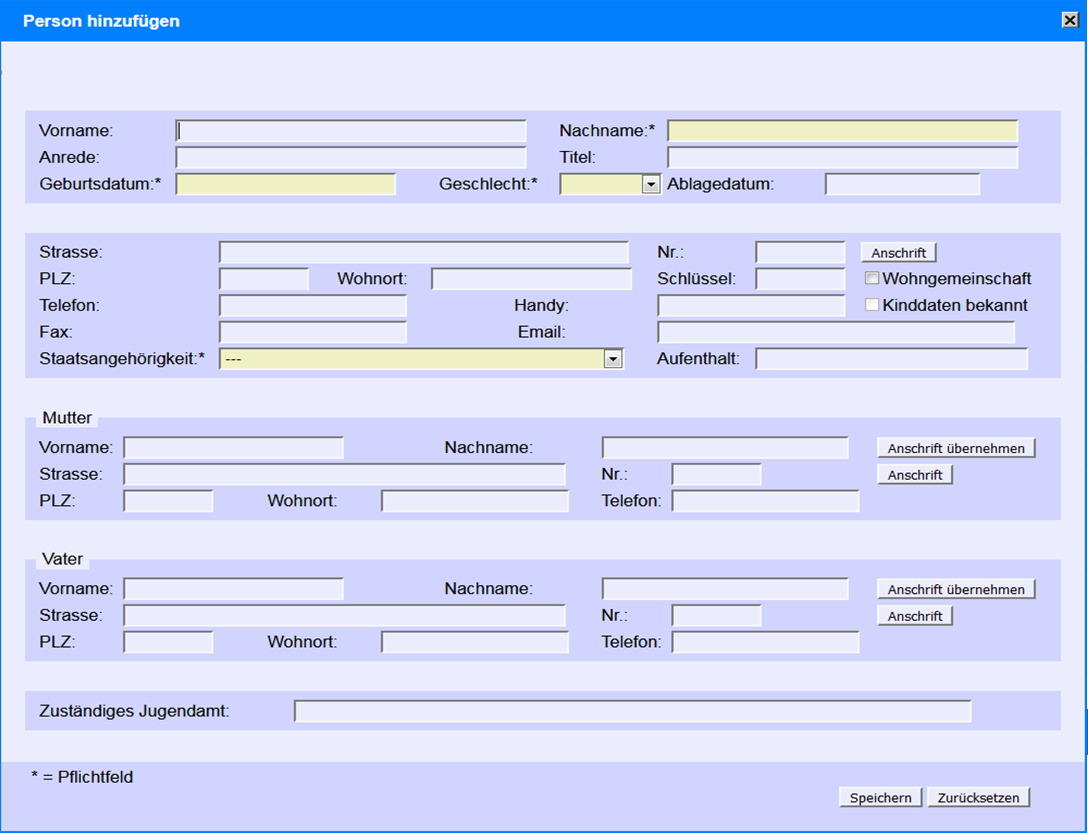The image size is (1088, 833).
Task: Focus the Handy number field
Action: coord(751,306)
